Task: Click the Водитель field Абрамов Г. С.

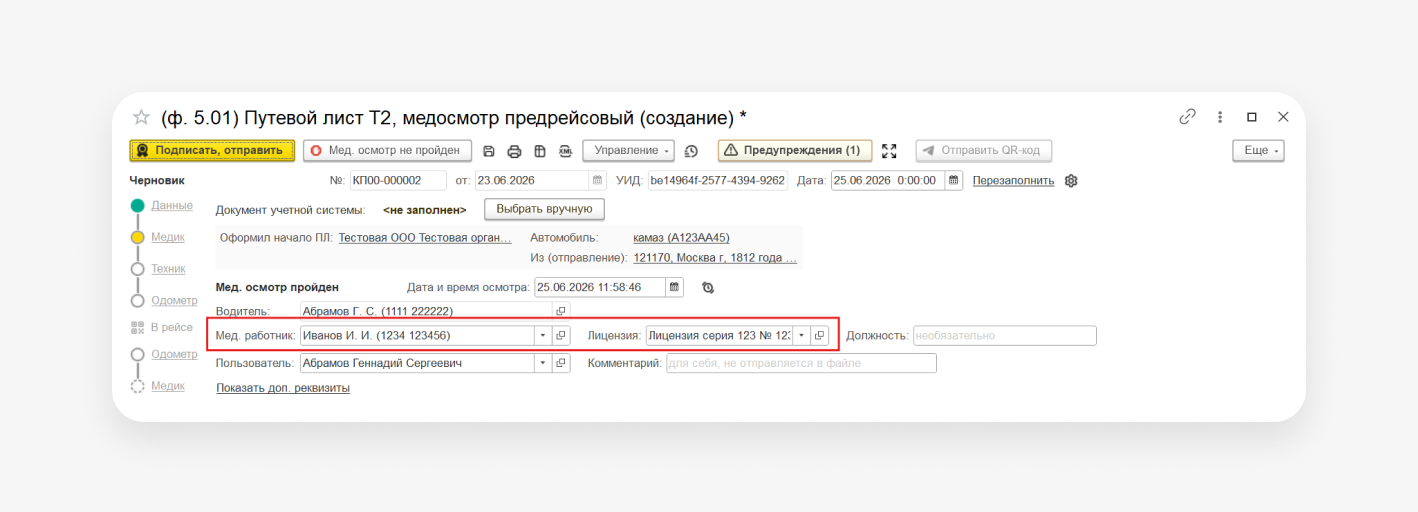Action: [x=426, y=311]
